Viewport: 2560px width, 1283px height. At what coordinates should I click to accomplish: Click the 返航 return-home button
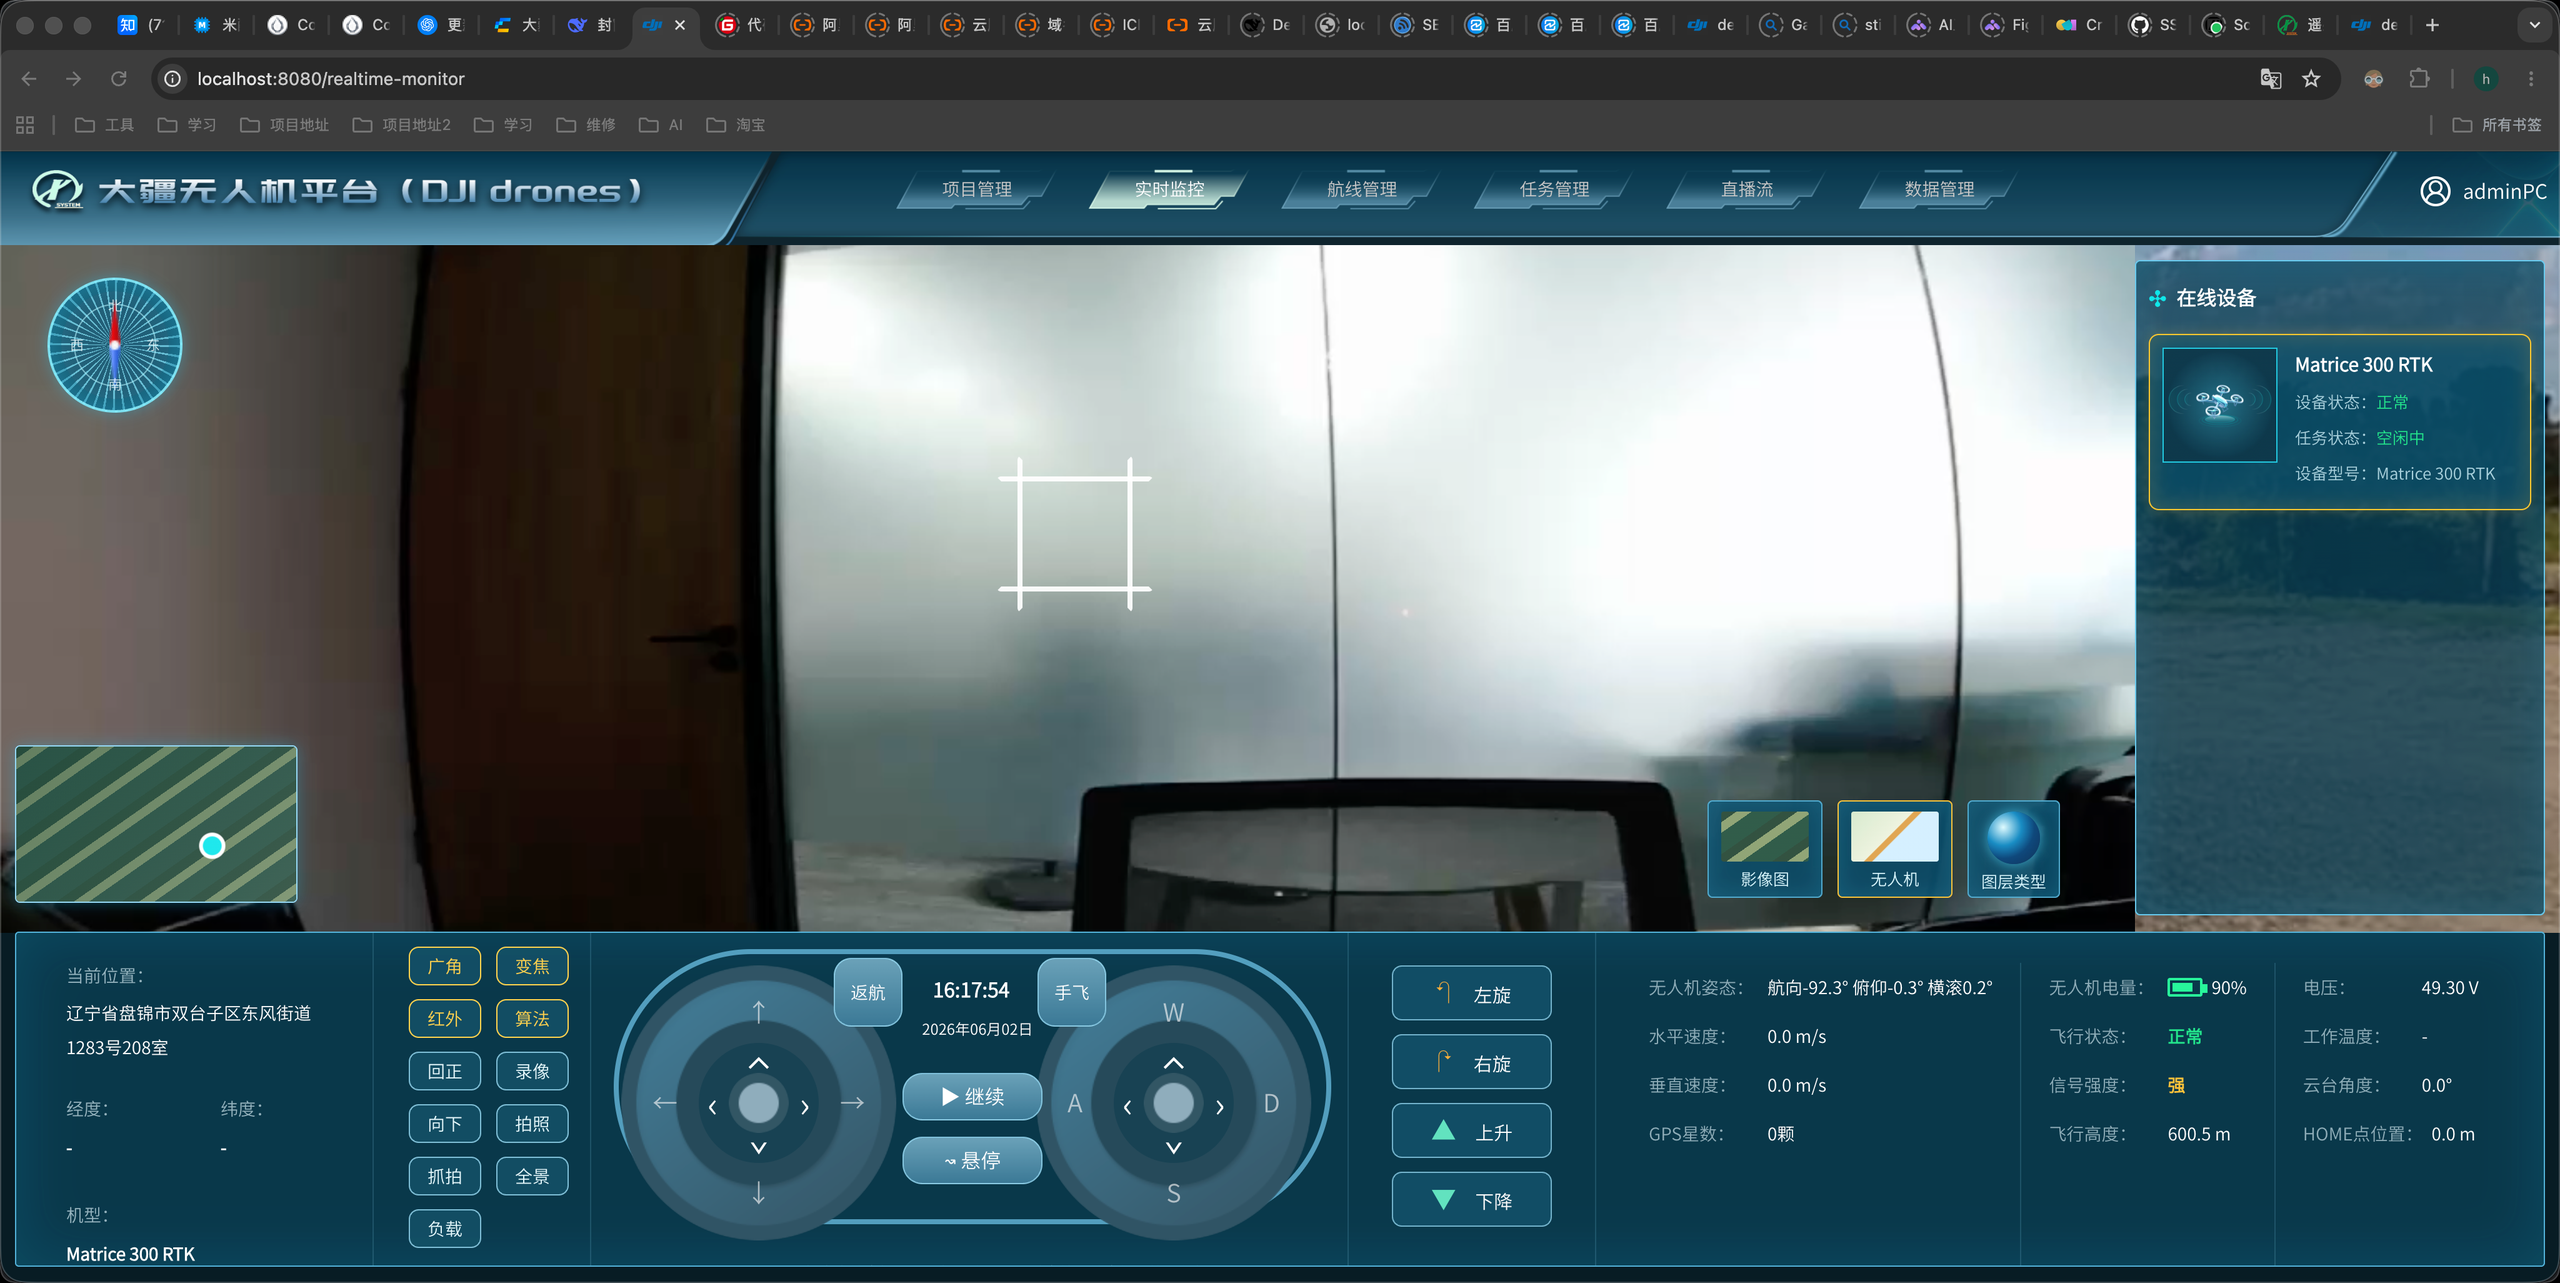868,992
